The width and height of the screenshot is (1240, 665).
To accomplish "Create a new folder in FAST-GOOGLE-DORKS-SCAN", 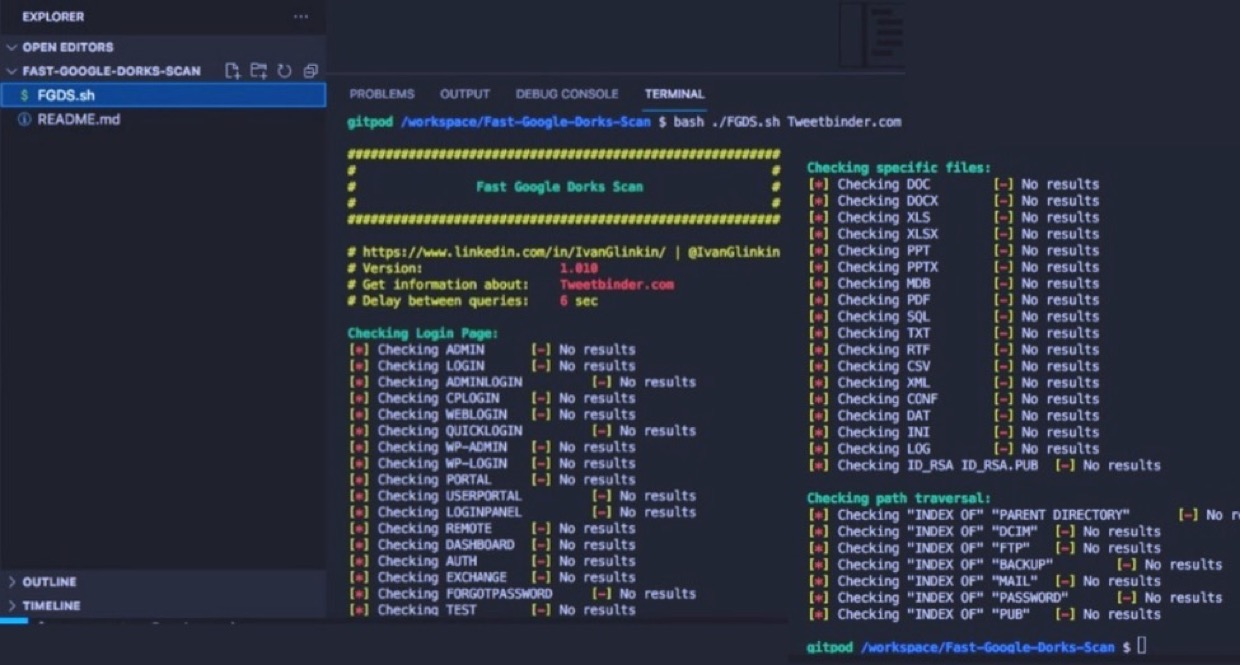I will 258,71.
